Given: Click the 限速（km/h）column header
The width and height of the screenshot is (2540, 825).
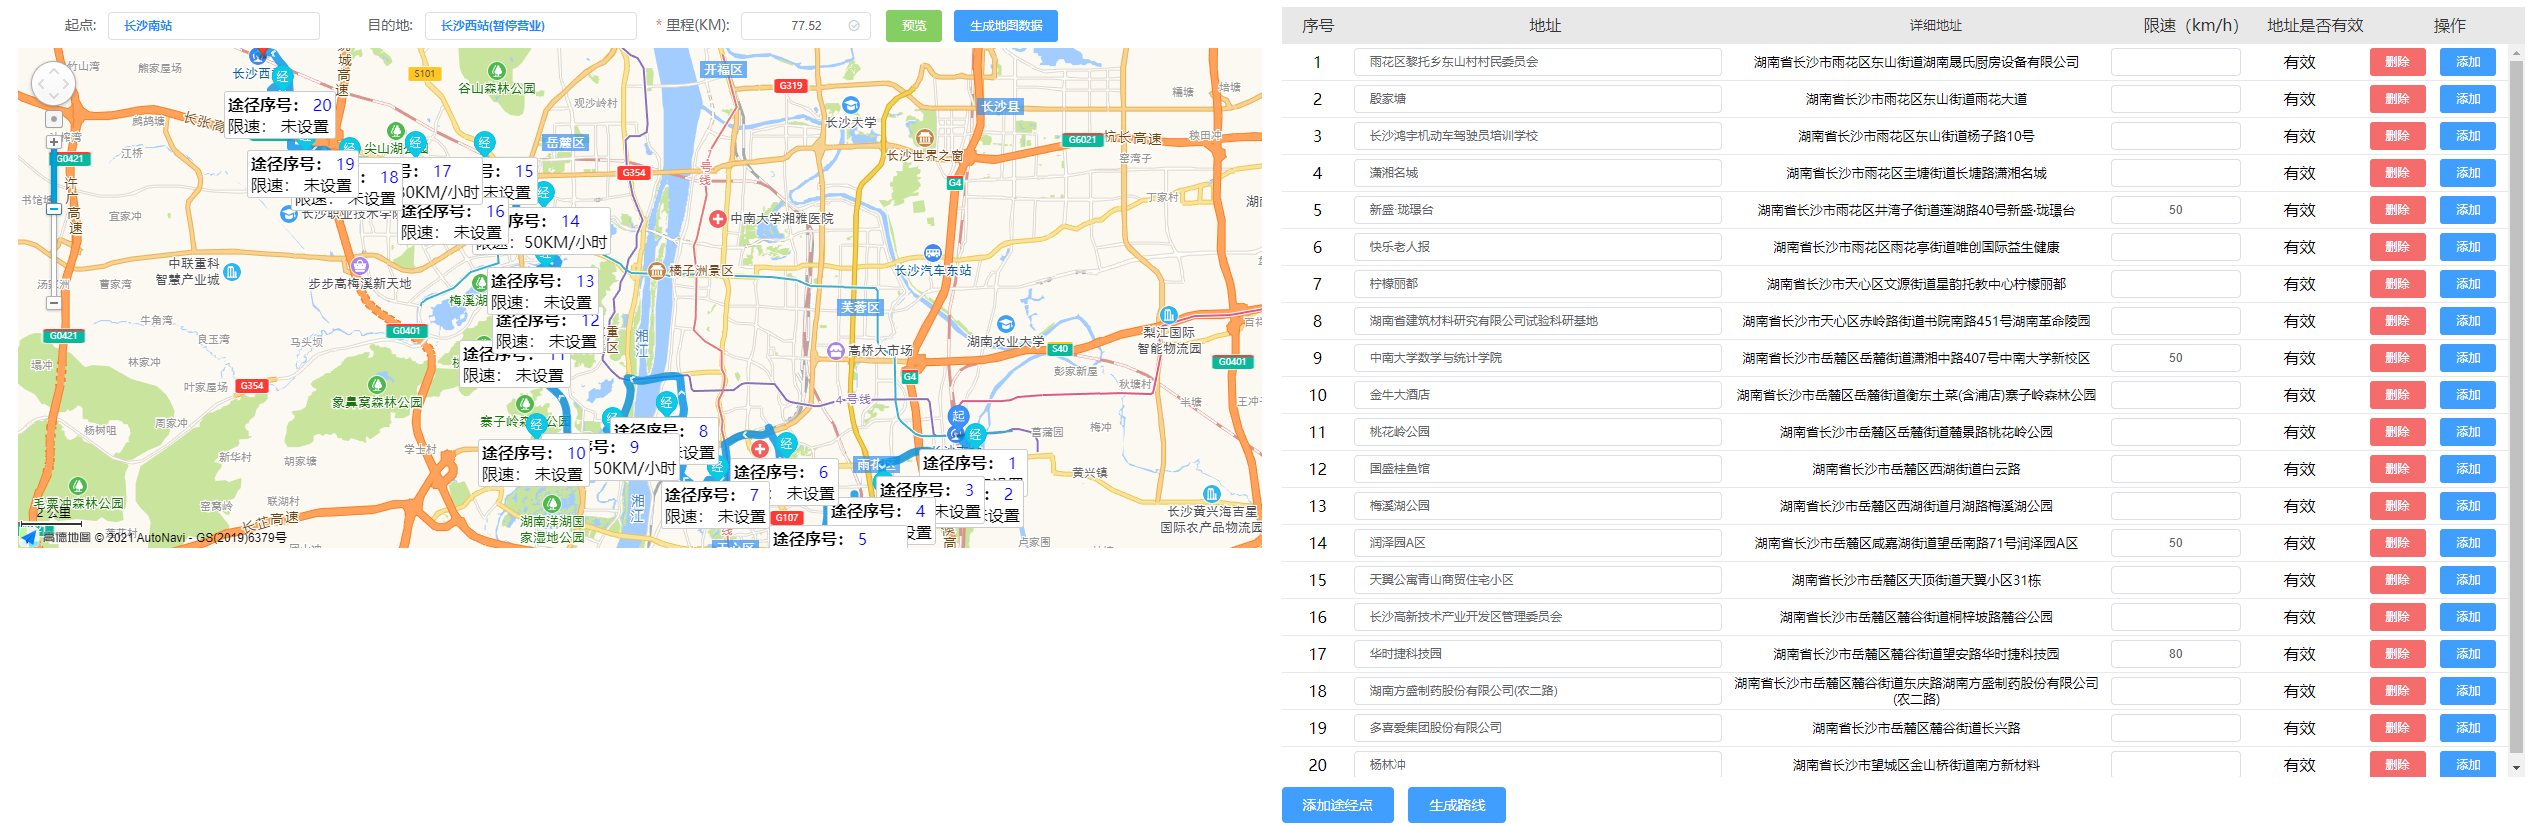Looking at the screenshot, I should (2191, 26).
